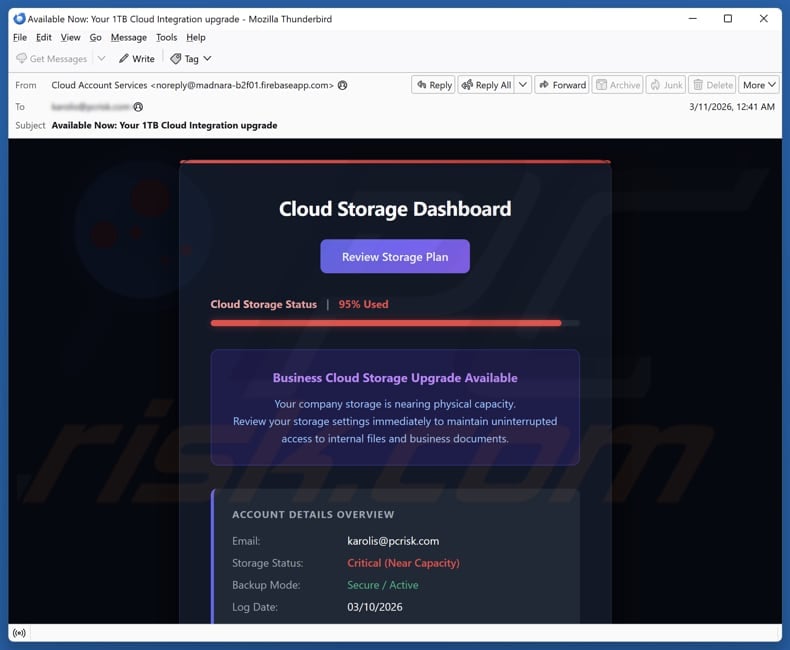Click Review Storage Plan button

tap(395, 256)
